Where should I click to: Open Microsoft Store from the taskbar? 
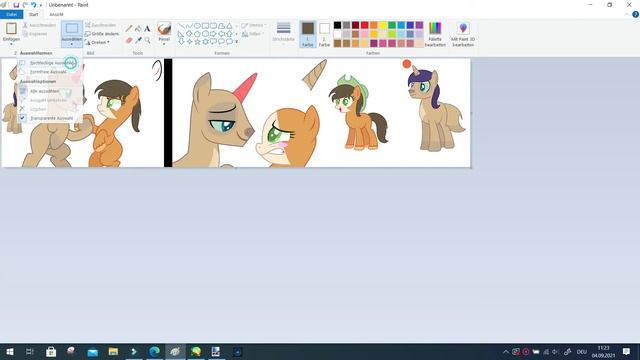(x=51, y=351)
